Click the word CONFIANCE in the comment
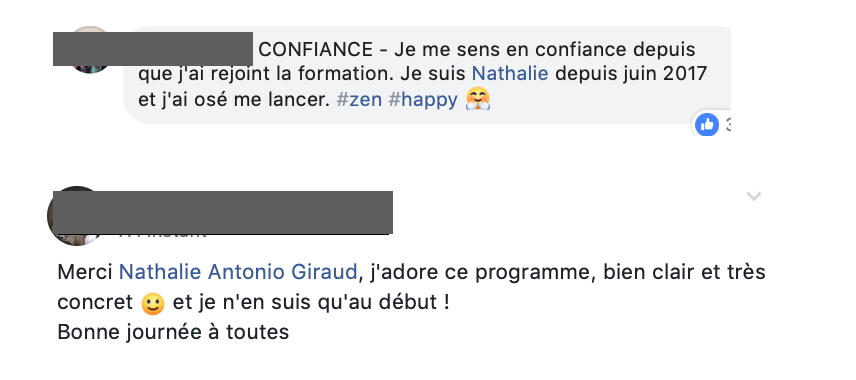856x380 pixels. point(316,50)
